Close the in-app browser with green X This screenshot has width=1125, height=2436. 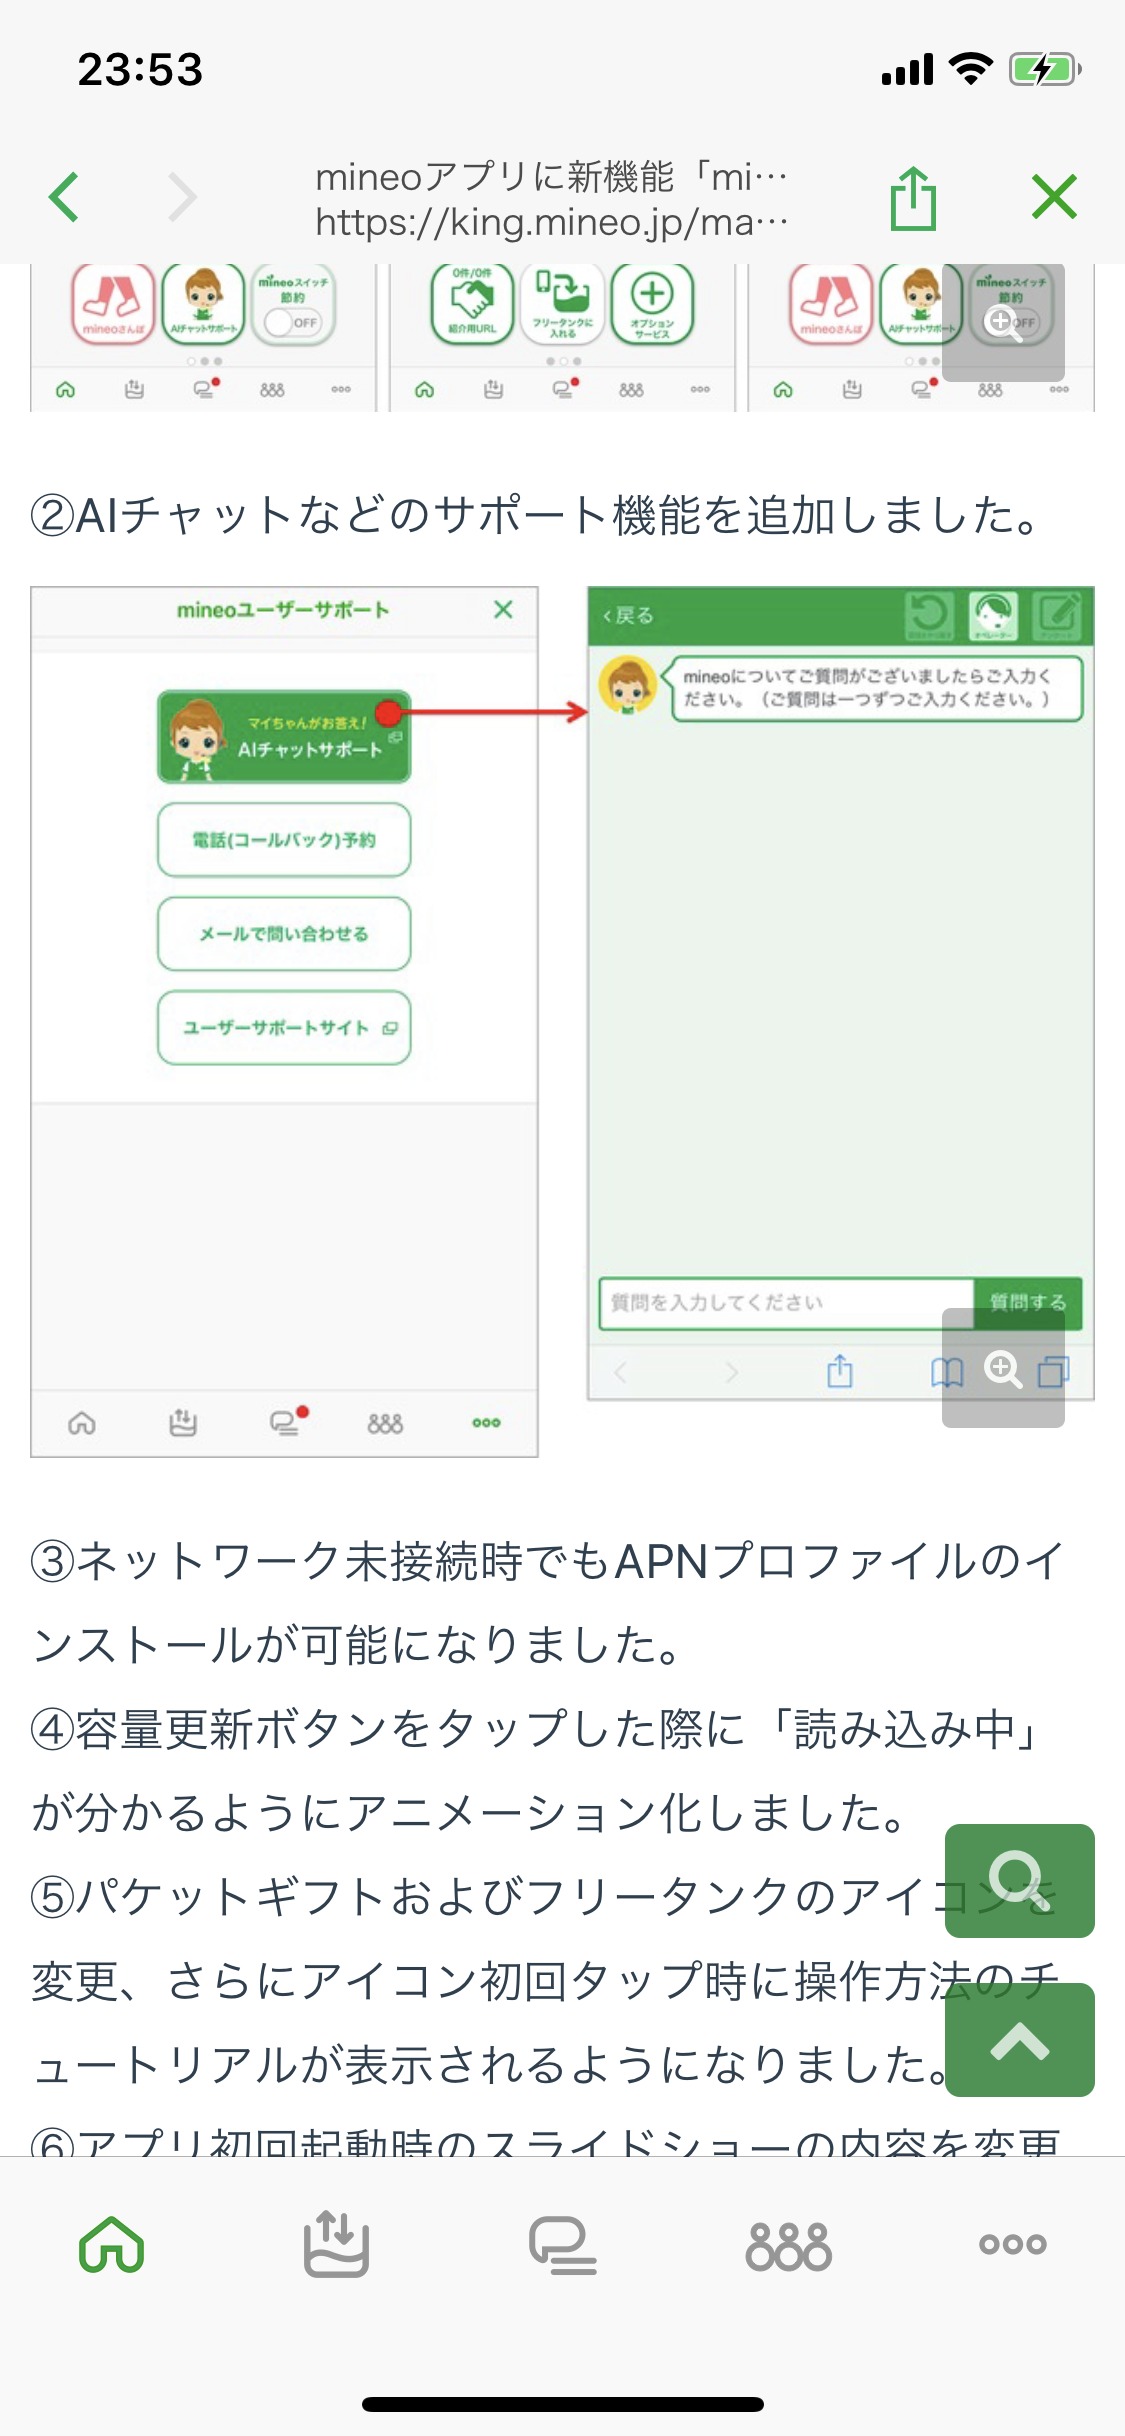click(1055, 197)
